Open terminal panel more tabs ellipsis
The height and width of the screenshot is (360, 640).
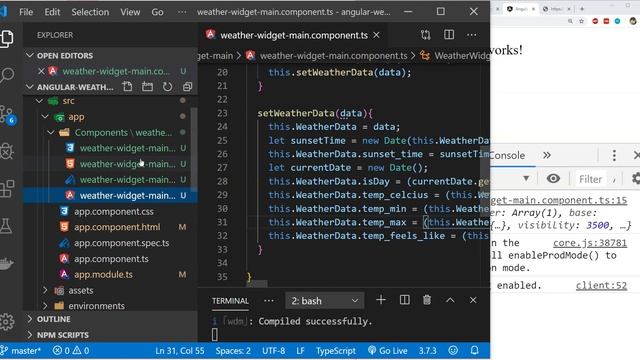tap(269, 301)
